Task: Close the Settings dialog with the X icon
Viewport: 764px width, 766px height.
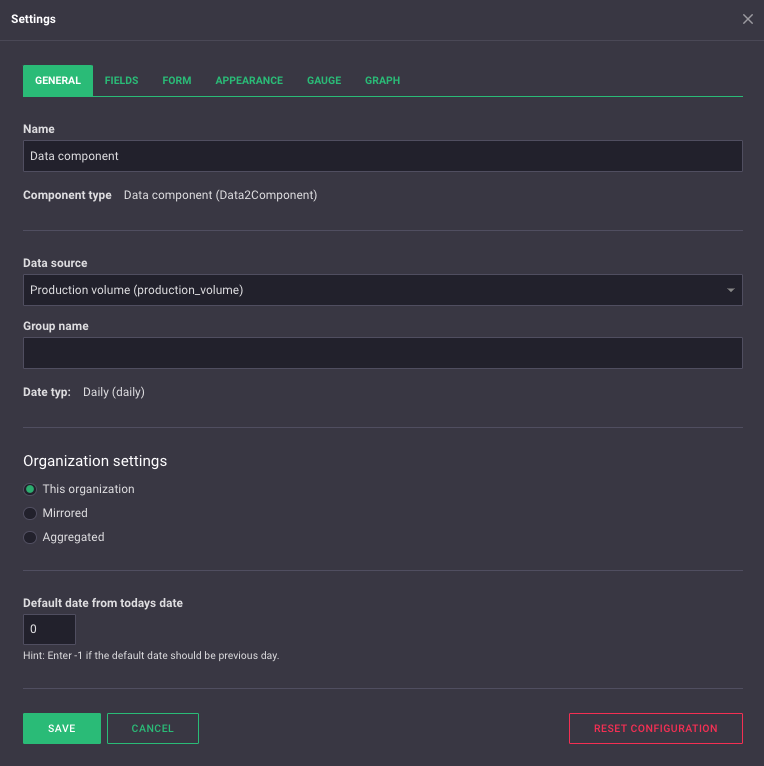Action: (748, 19)
